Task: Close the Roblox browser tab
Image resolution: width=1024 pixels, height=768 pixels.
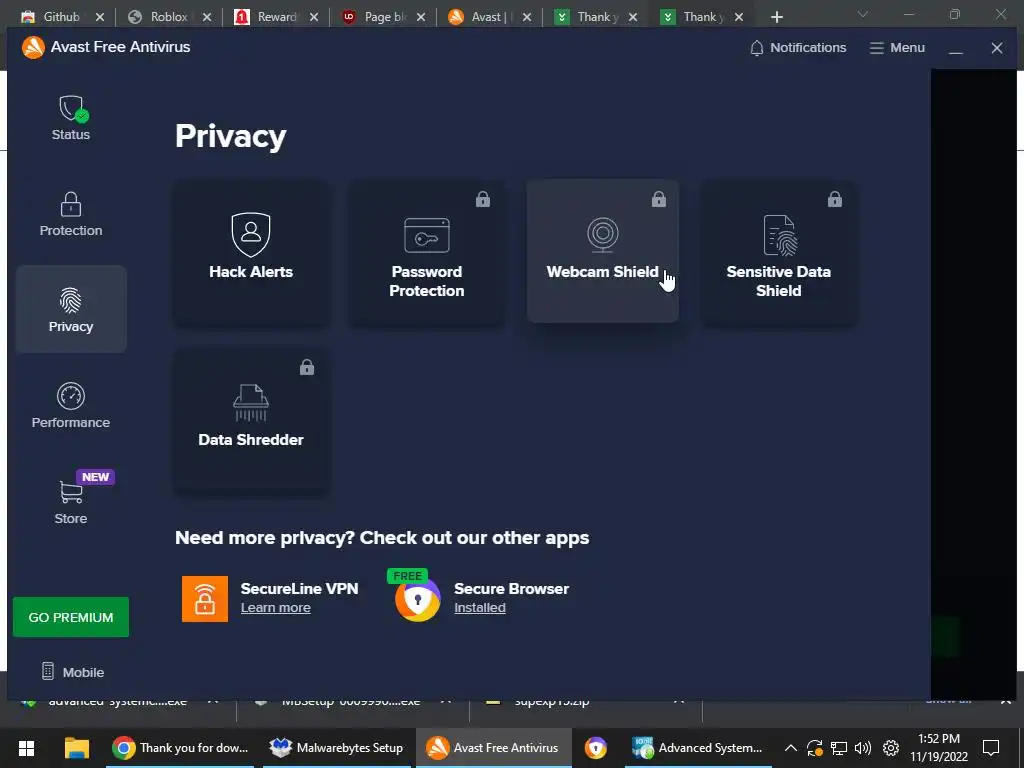Action: pyautogui.click(x=207, y=17)
